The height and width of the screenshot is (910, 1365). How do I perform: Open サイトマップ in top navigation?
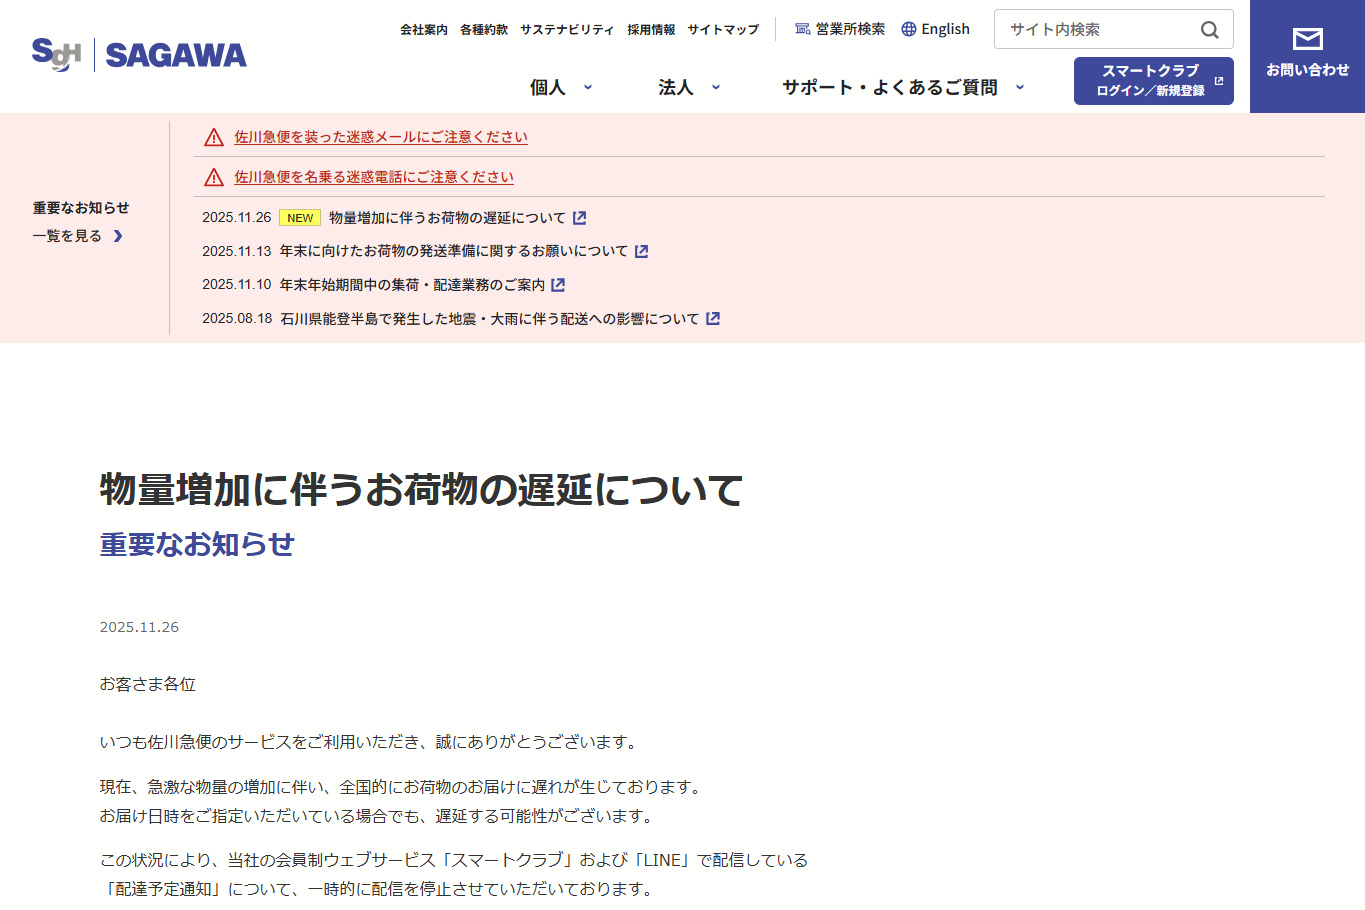[723, 30]
